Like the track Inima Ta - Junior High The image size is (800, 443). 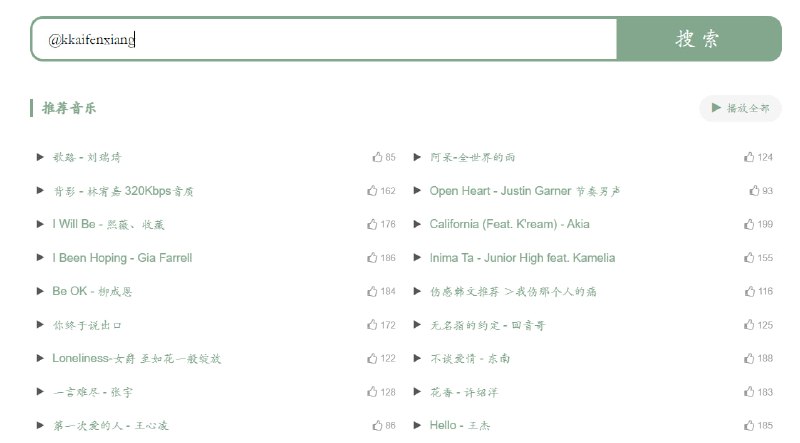click(749, 258)
